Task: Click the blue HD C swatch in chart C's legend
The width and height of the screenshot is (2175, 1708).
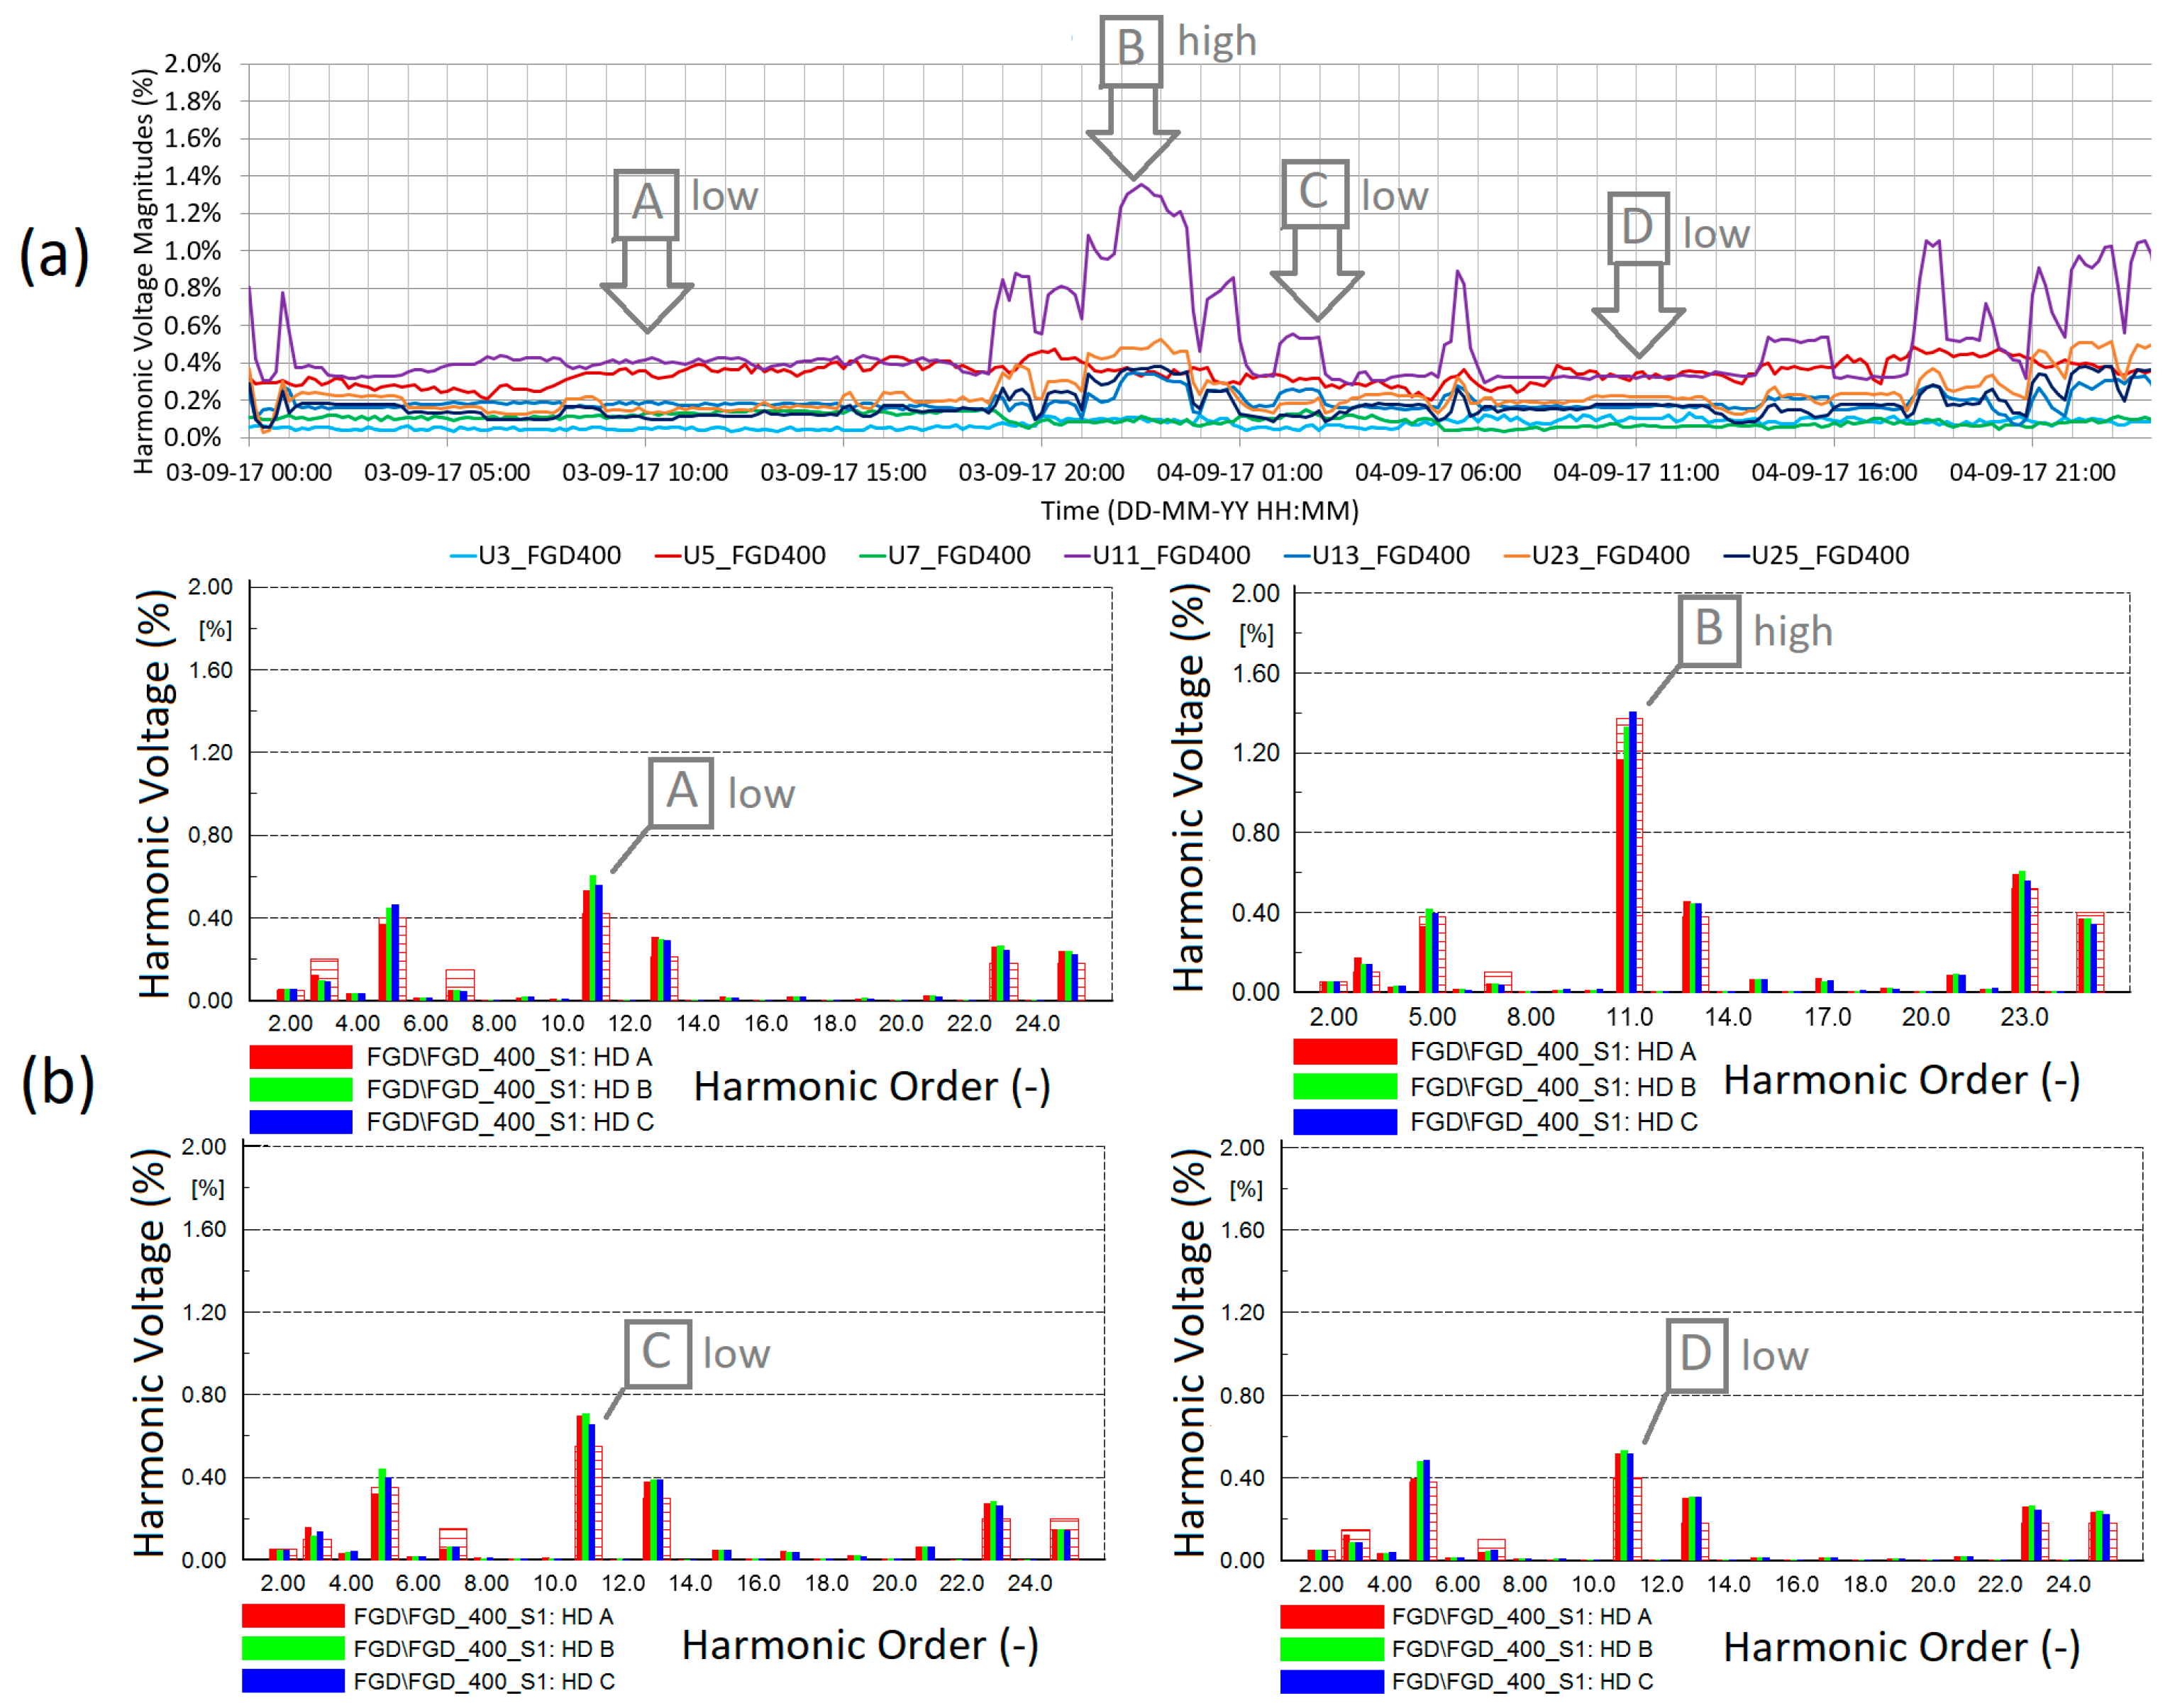Action: (292, 1681)
